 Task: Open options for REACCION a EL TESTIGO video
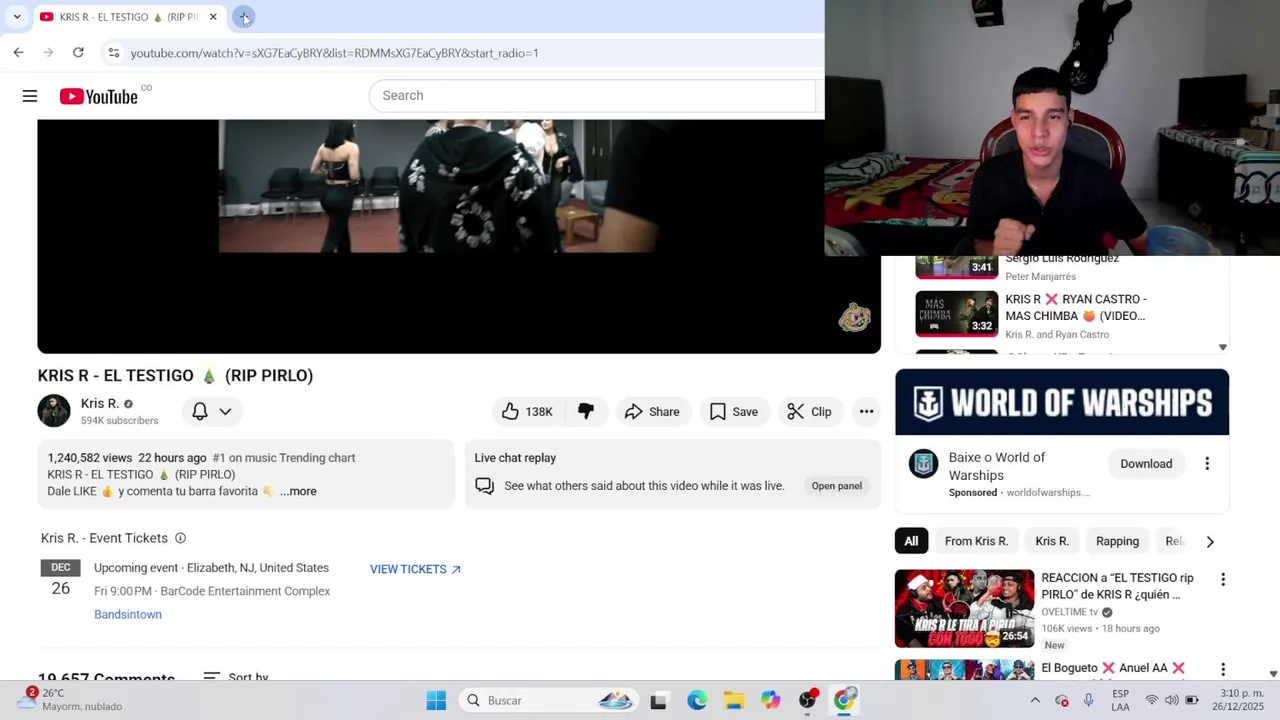1222,579
